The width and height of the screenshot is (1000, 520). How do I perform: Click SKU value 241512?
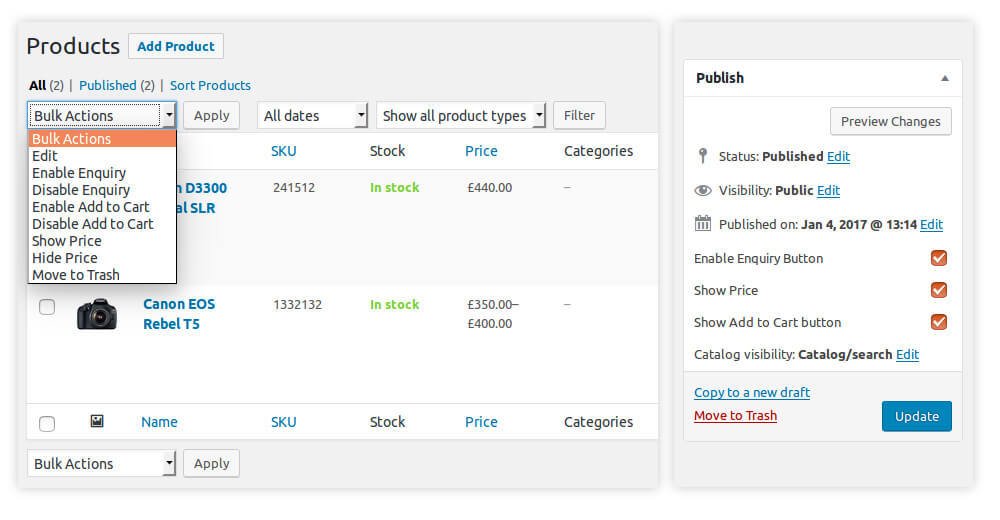coord(294,188)
